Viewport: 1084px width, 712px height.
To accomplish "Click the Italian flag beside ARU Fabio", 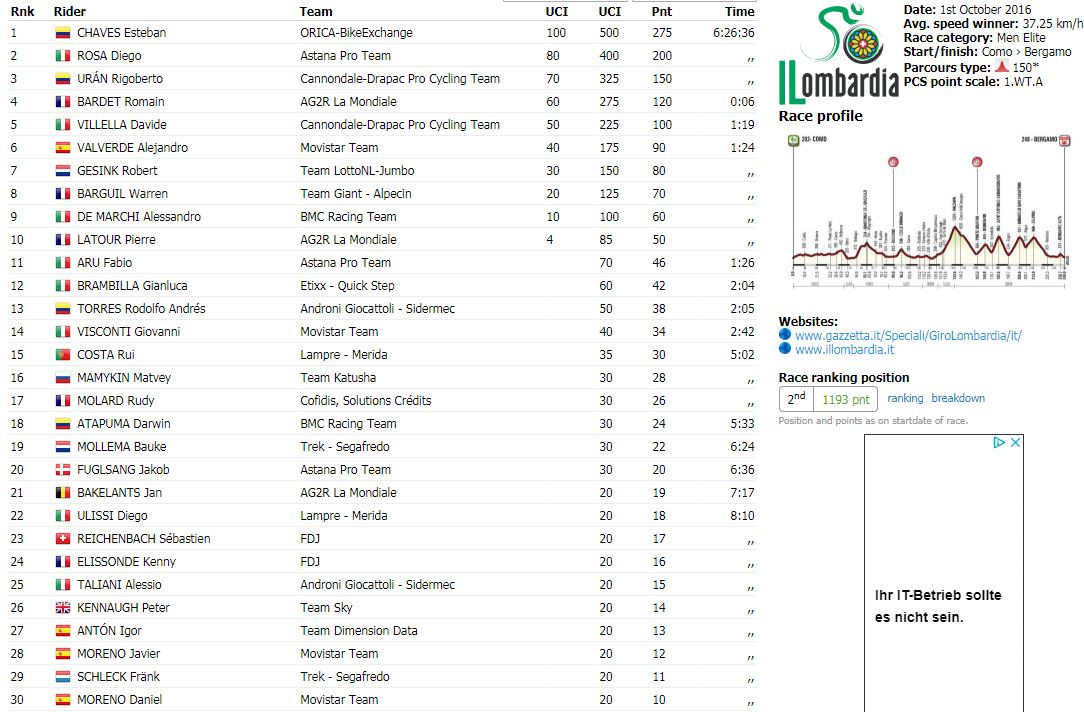I will pyautogui.click(x=63, y=263).
